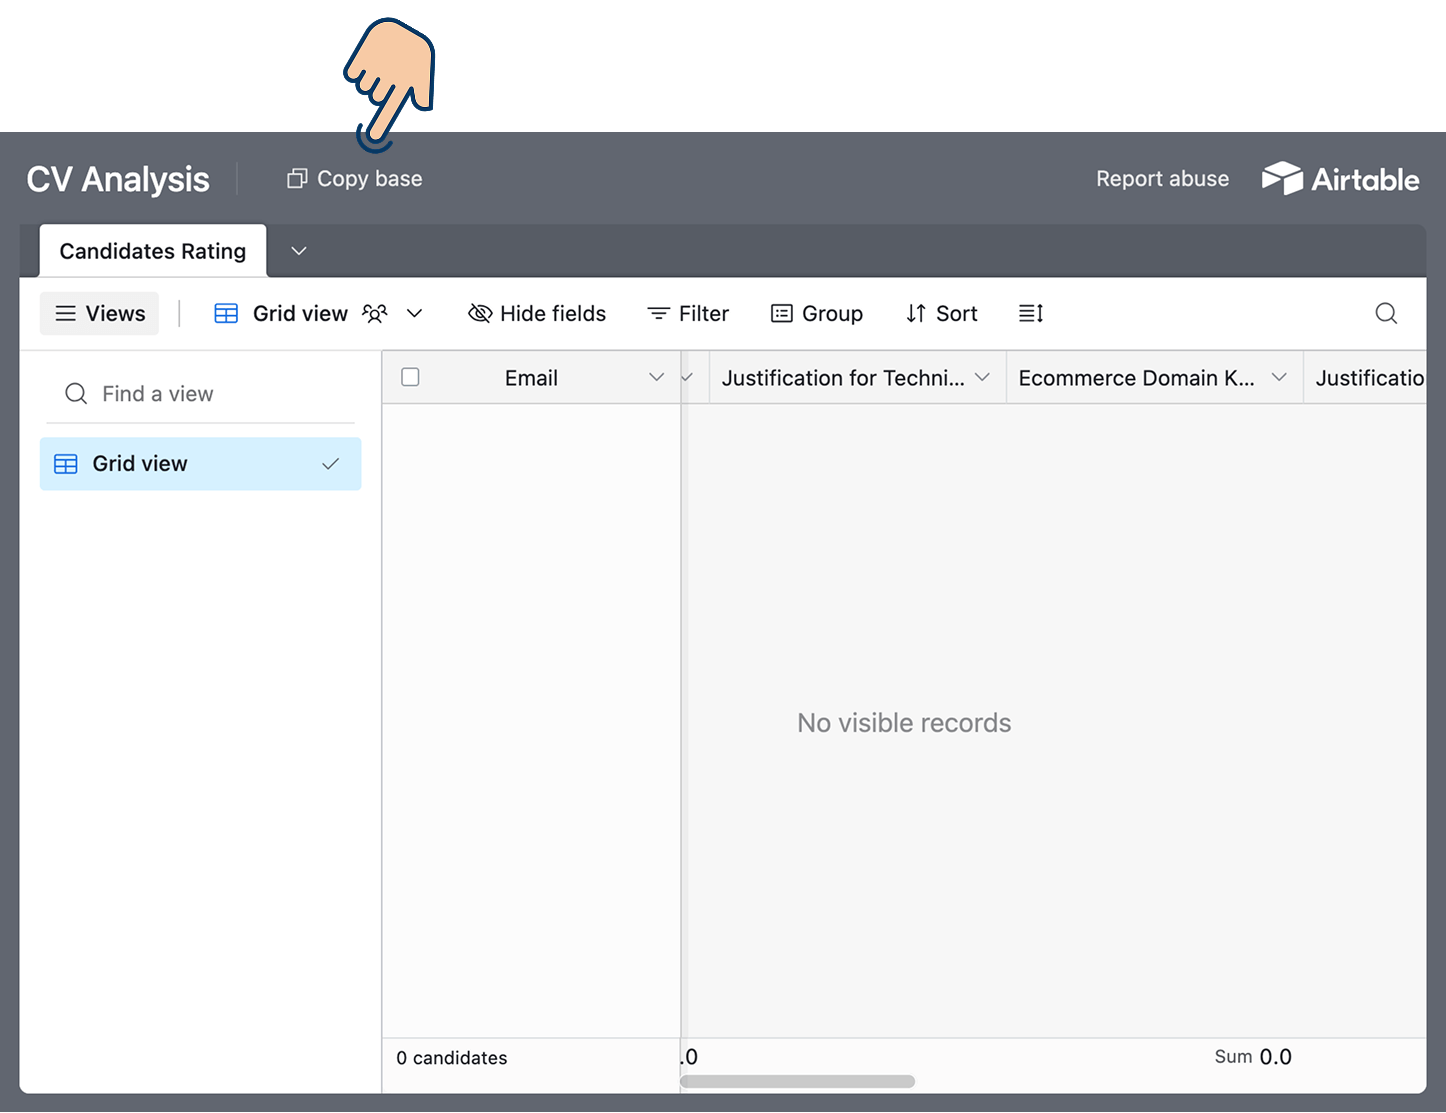
Task: Open the row height adjustment icon
Action: tap(1031, 313)
